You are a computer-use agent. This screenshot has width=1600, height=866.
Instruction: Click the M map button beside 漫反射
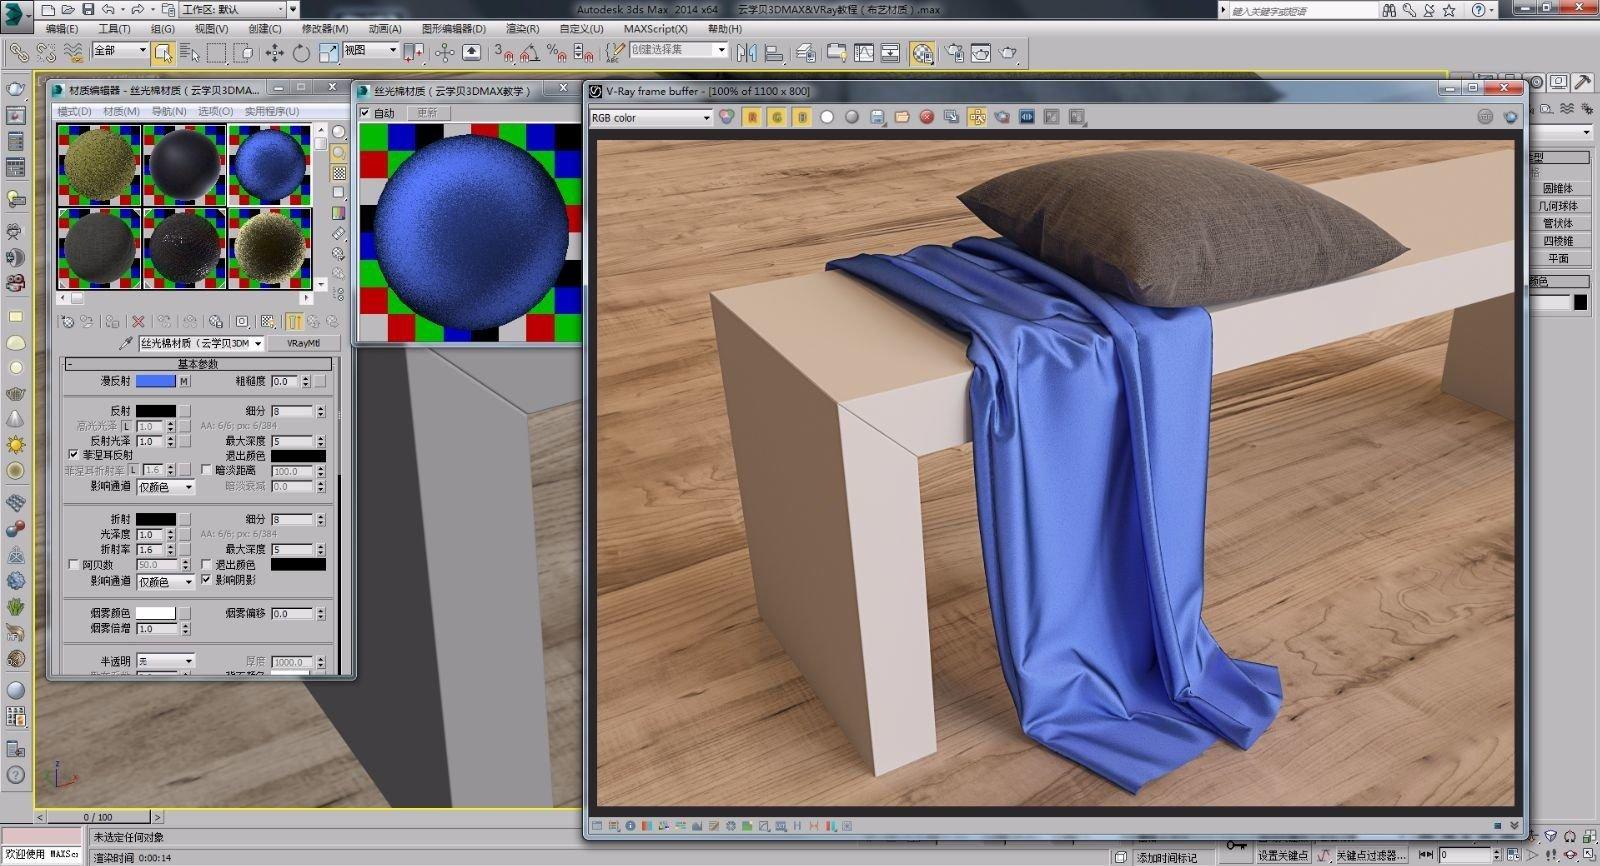pyautogui.click(x=184, y=381)
